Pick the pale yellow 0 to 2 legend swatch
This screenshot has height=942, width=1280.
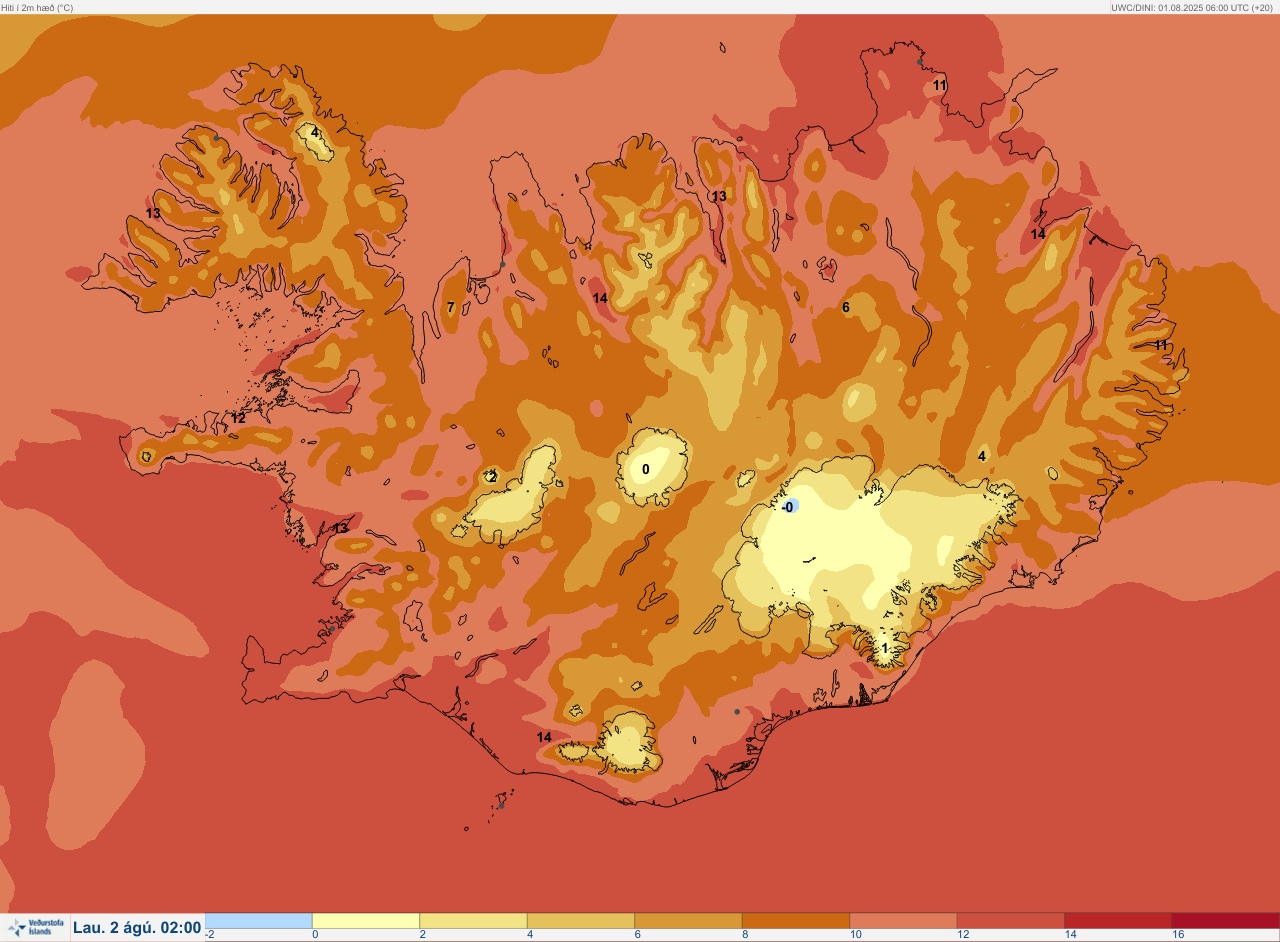click(366, 920)
